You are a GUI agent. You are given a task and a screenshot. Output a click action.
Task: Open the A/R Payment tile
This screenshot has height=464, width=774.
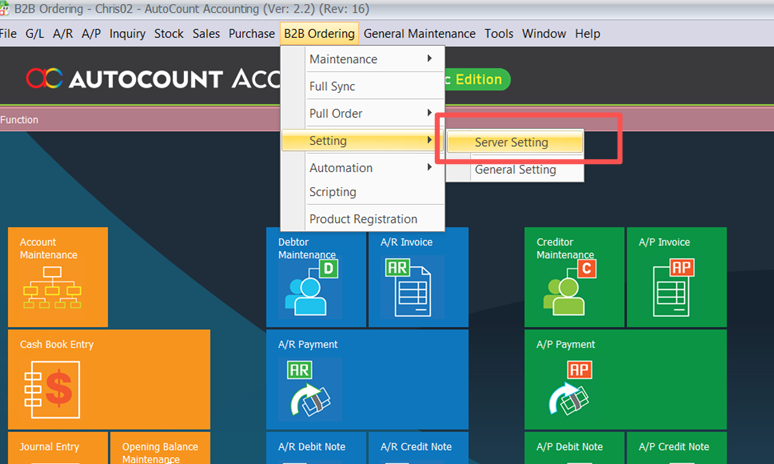[x=367, y=379]
